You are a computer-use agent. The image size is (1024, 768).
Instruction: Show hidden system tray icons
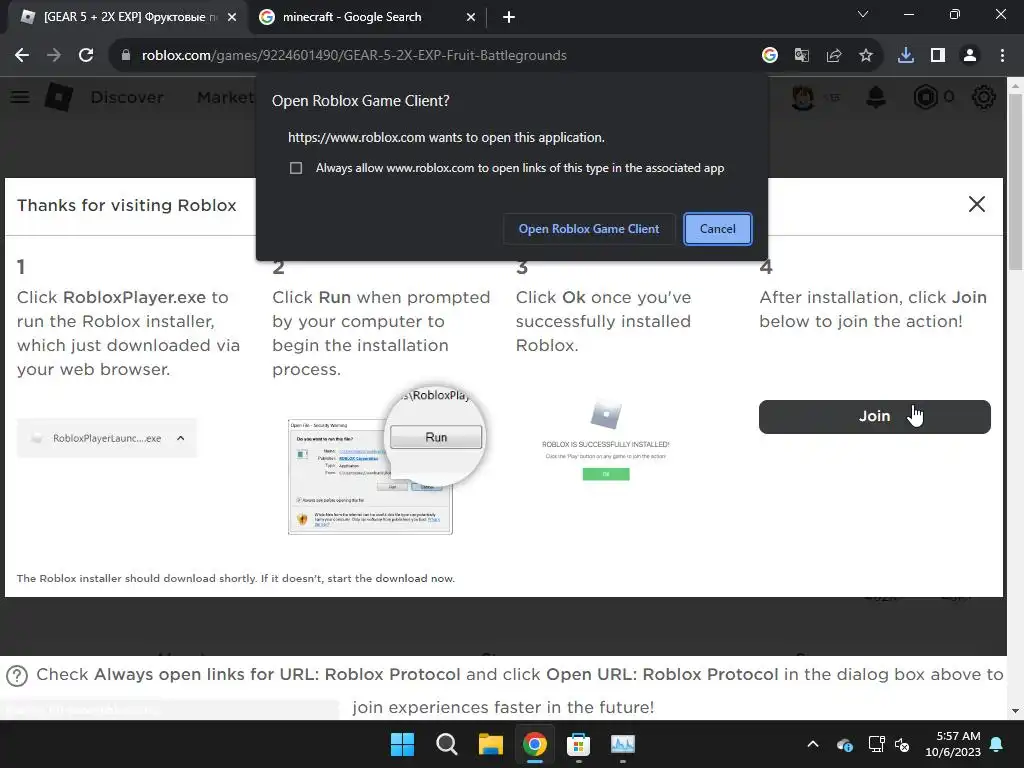(813, 744)
